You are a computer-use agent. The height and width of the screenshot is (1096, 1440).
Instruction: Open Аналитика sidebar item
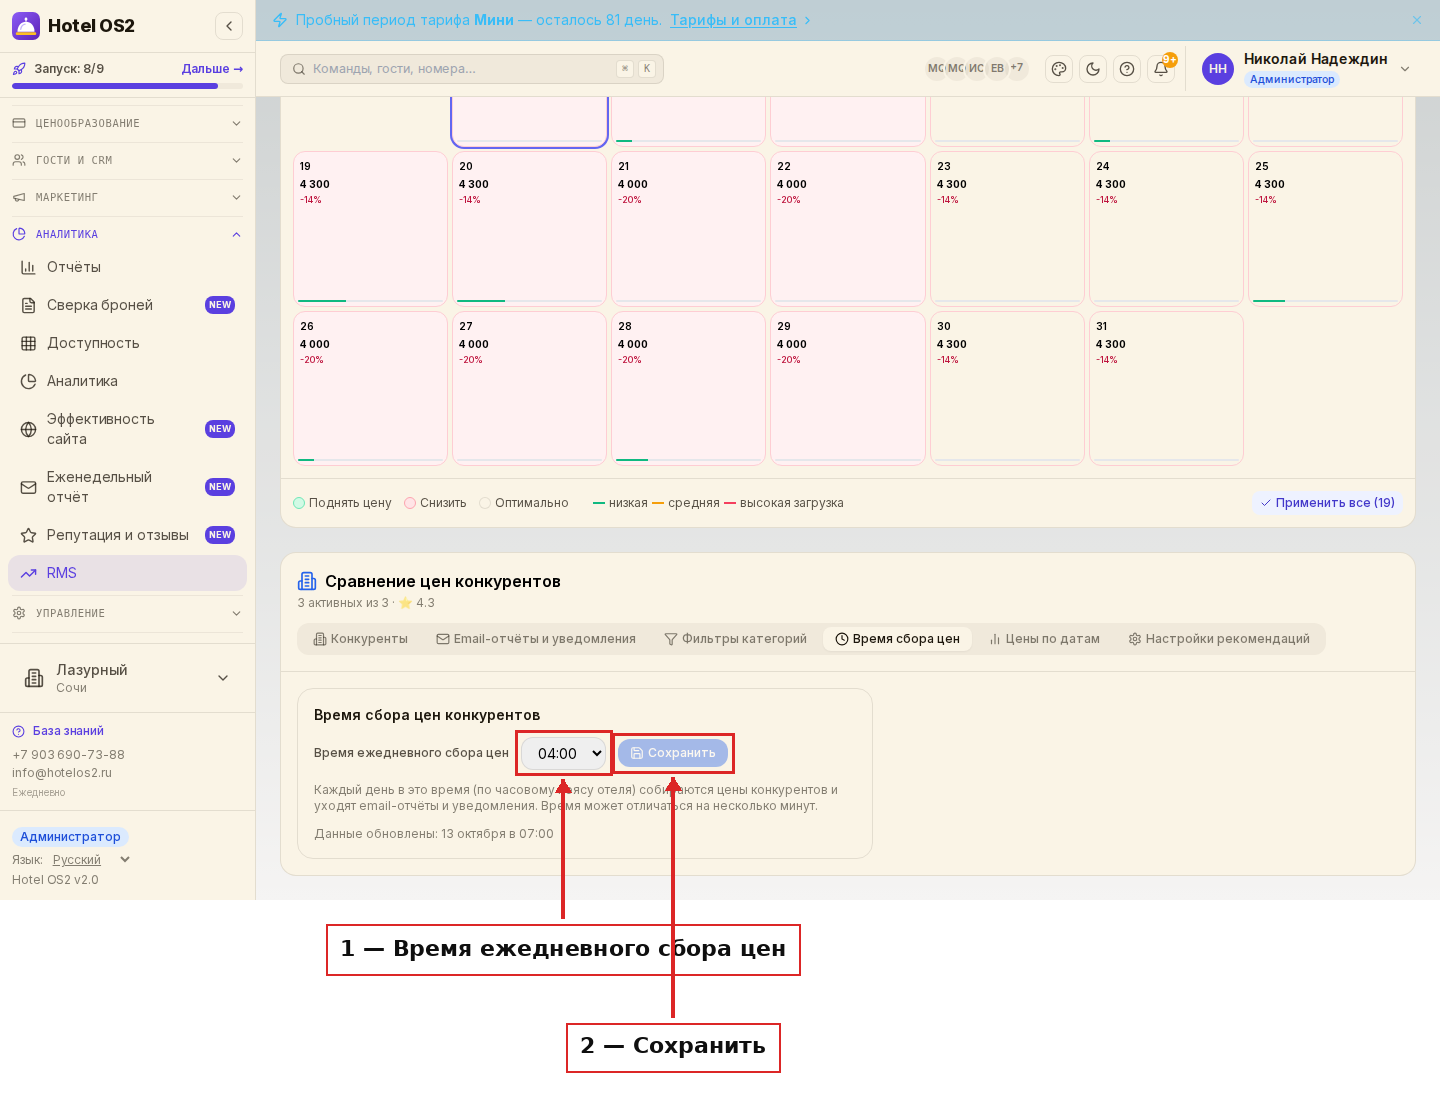click(x=127, y=381)
